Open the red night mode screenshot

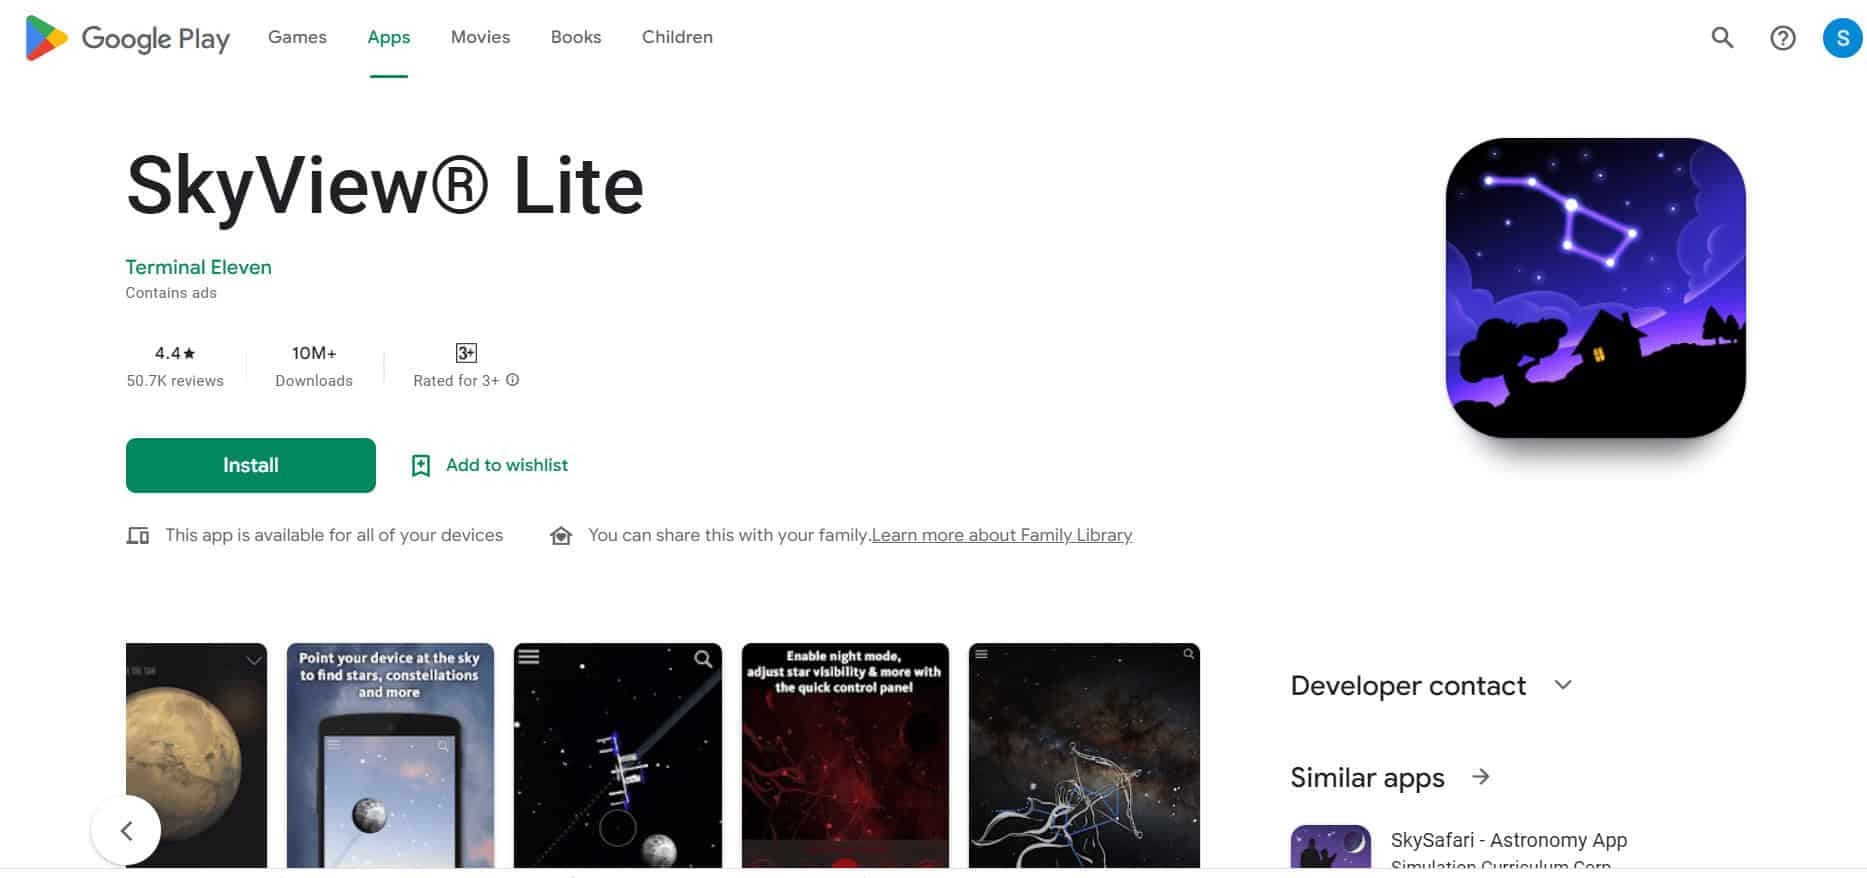tap(845, 756)
